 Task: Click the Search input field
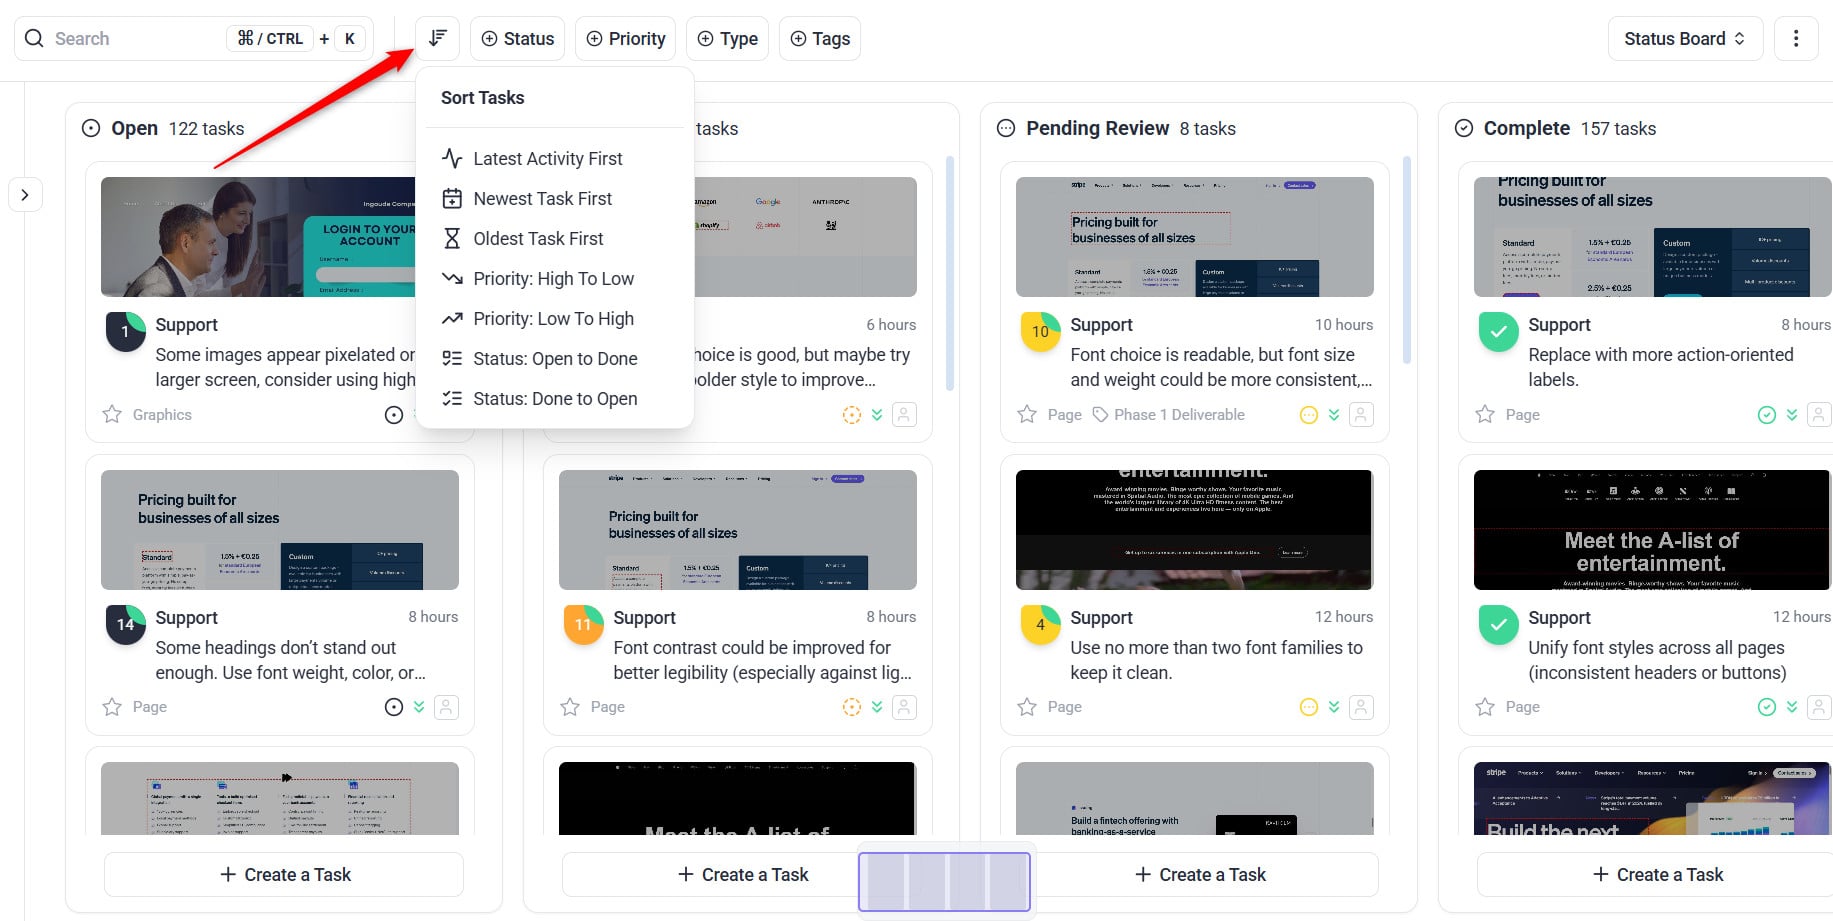pyautogui.click(x=130, y=39)
